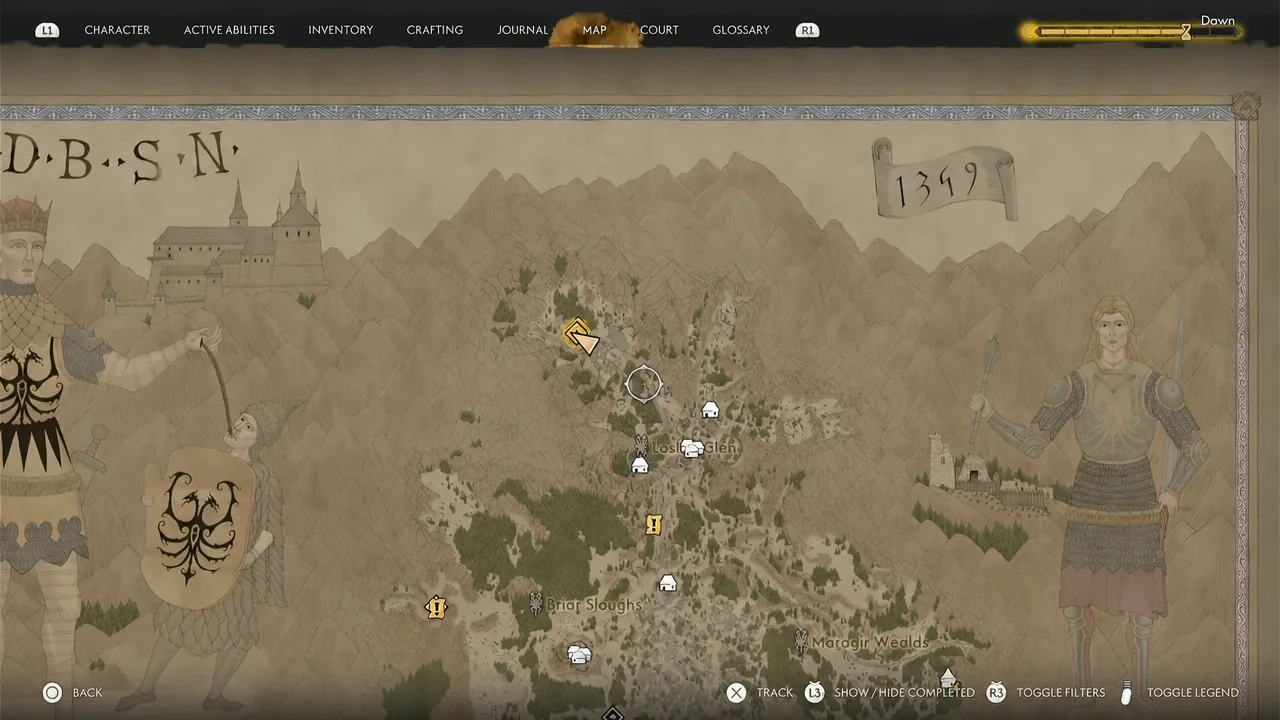This screenshot has width=1280, height=720.
Task: Click the hourglass icon on the time bar
Action: [1186, 32]
